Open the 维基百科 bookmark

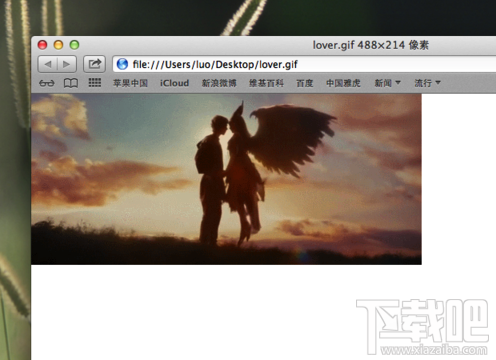266,83
